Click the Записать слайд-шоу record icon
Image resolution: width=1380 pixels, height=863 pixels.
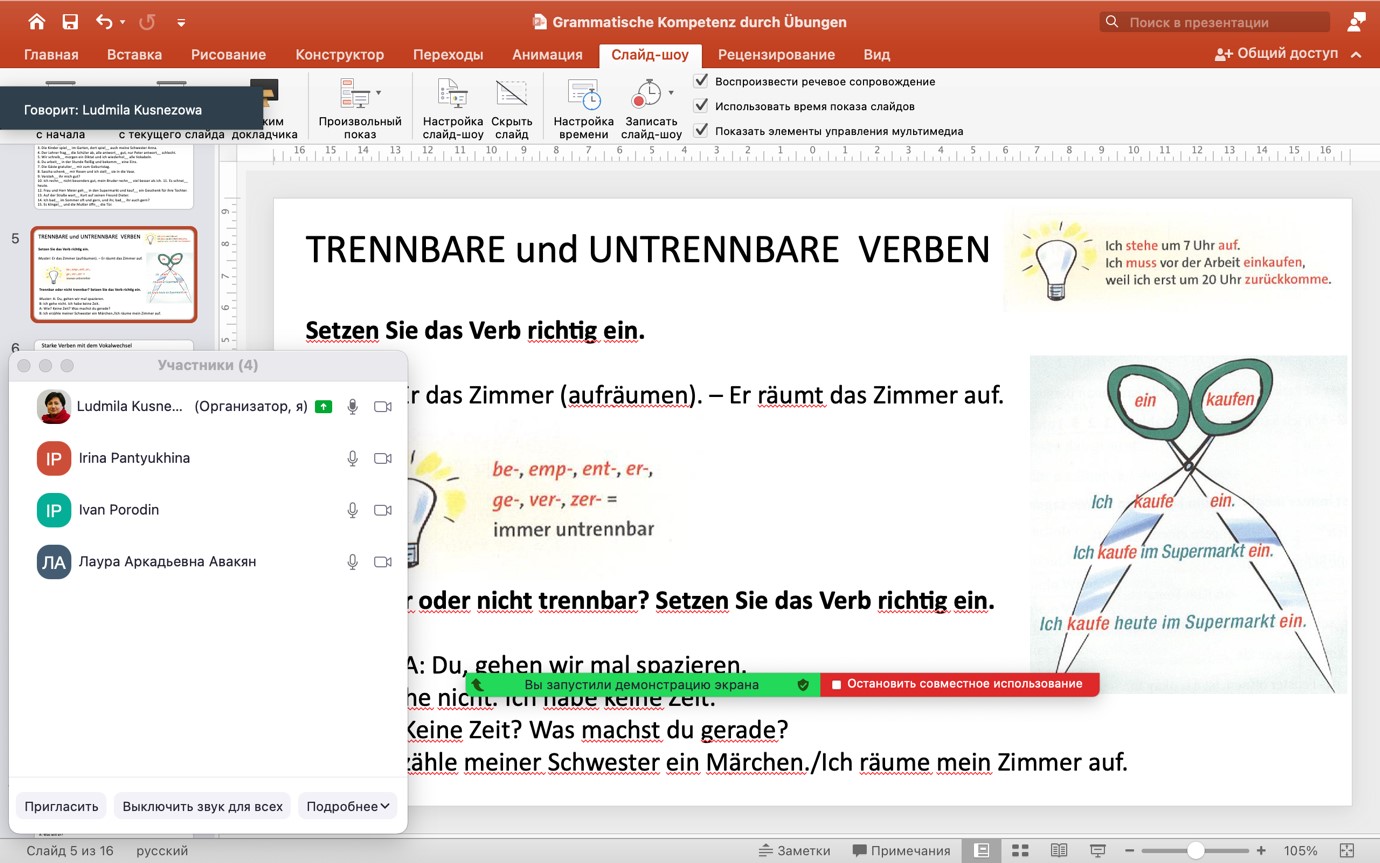[x=646, y=95]
